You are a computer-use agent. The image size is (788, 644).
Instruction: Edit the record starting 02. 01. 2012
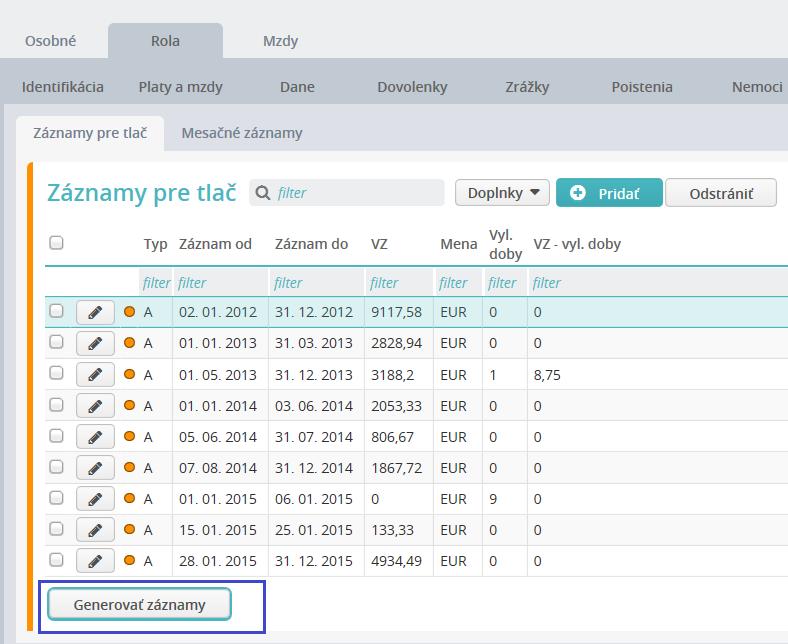tap(95, 313)
